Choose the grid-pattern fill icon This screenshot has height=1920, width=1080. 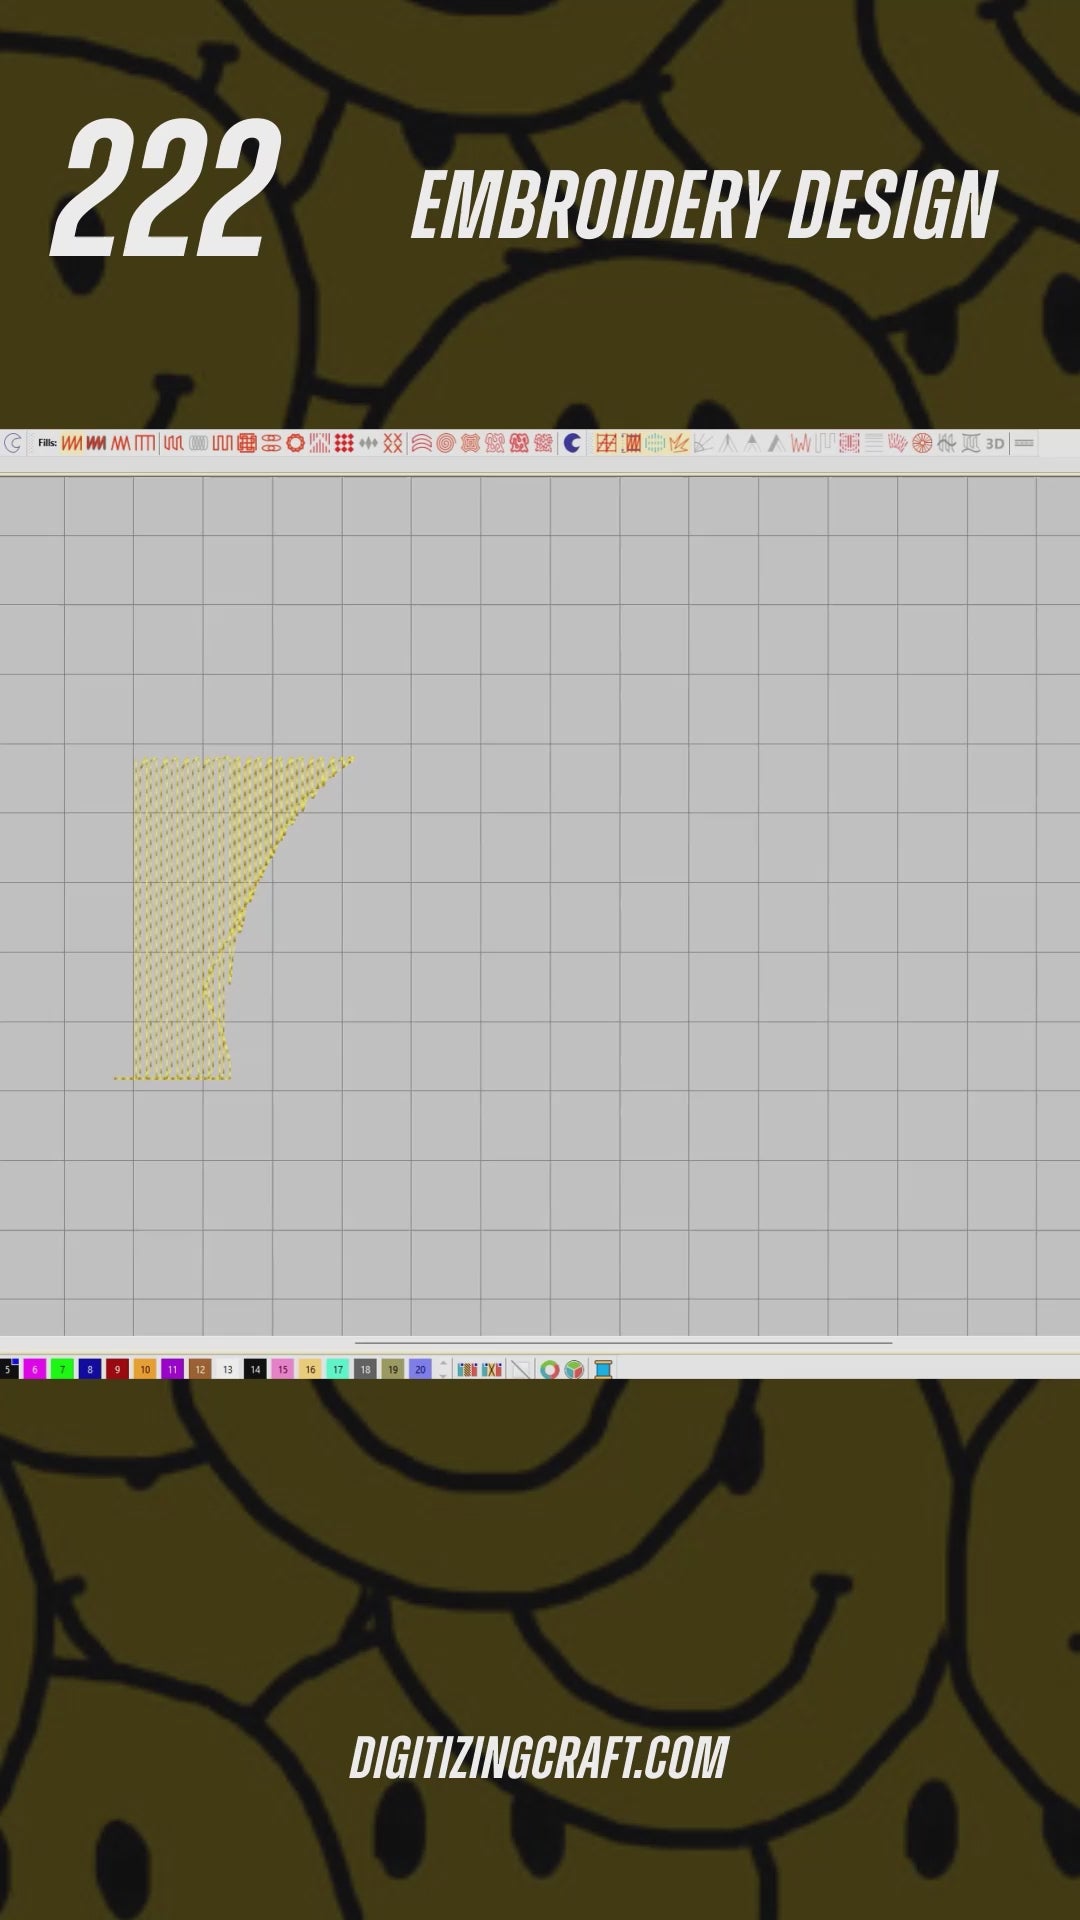[x=247, y=443]
